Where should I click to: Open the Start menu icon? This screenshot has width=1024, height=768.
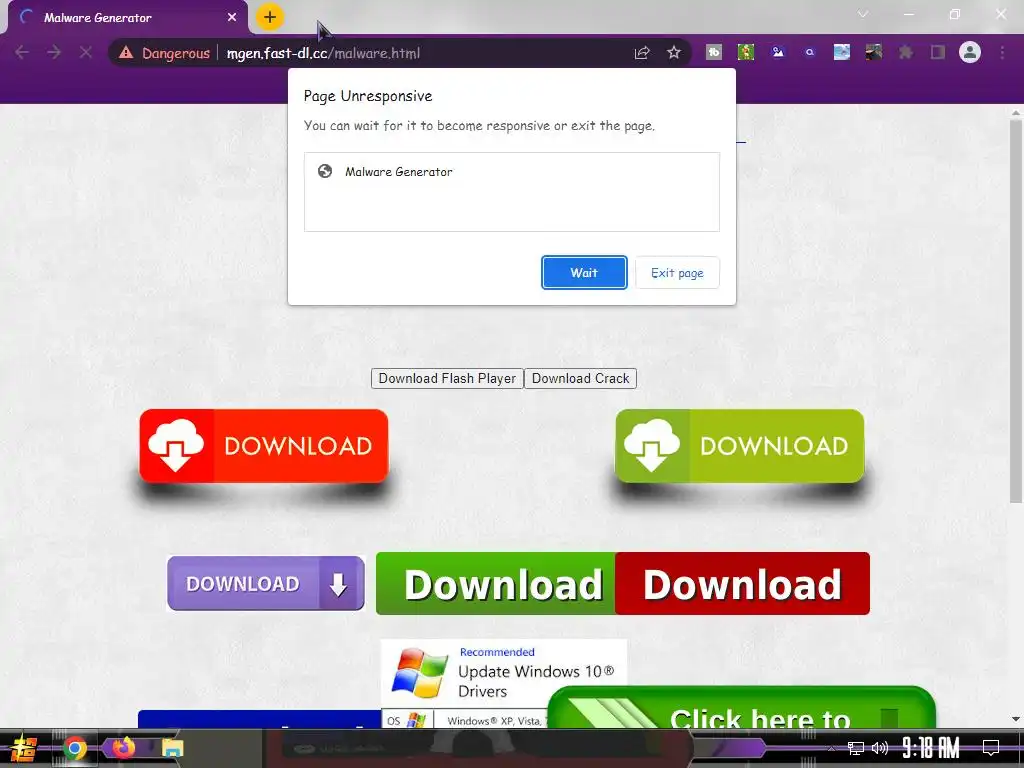click(x=22, y=748)
